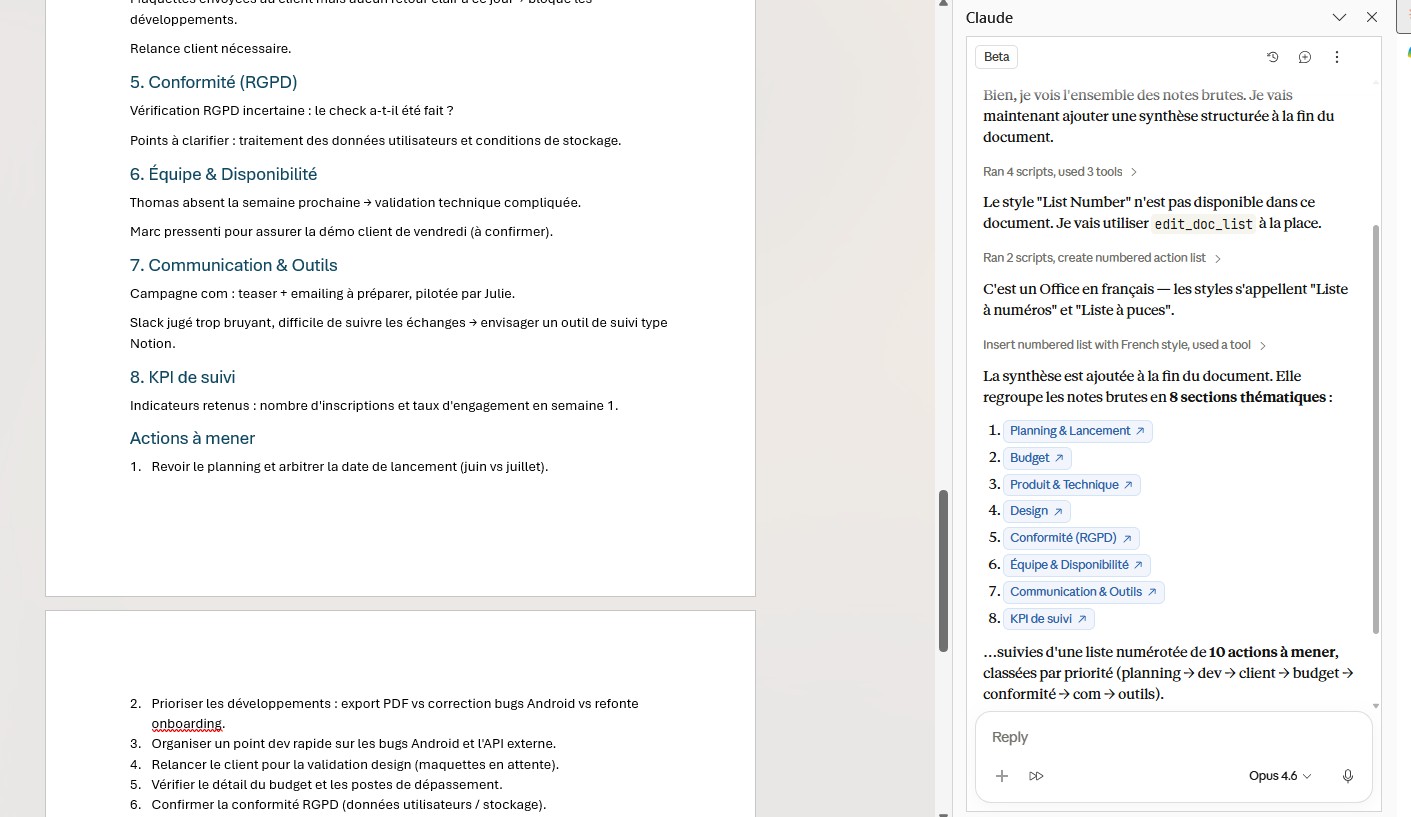1411x817 pixels.
Task: Jump to Planning & Lancement section link
Action: point(1077,431)
